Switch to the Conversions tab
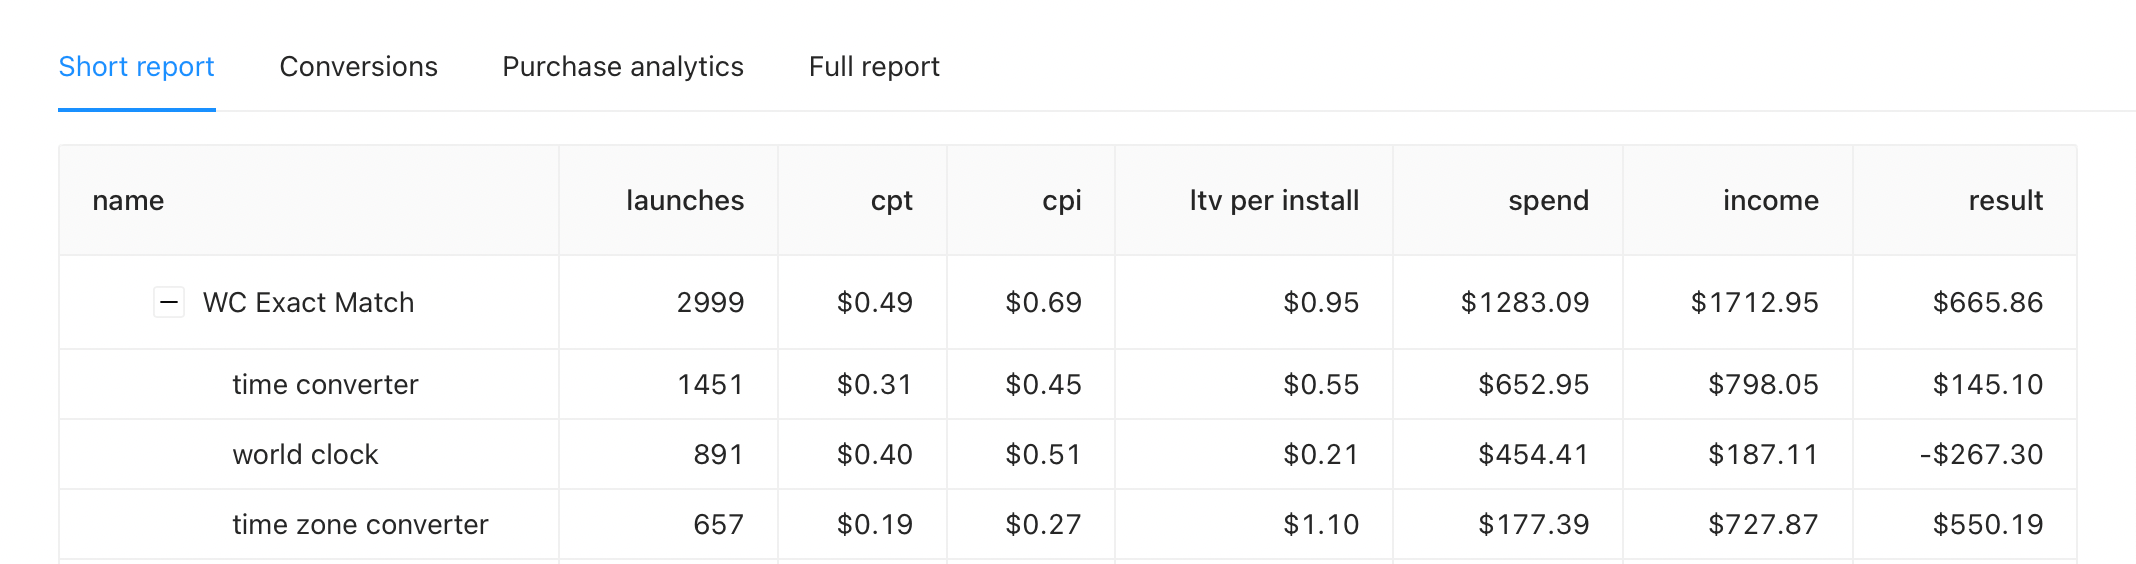This screenshot has width=2136, height=564. [x=358, y=67]
